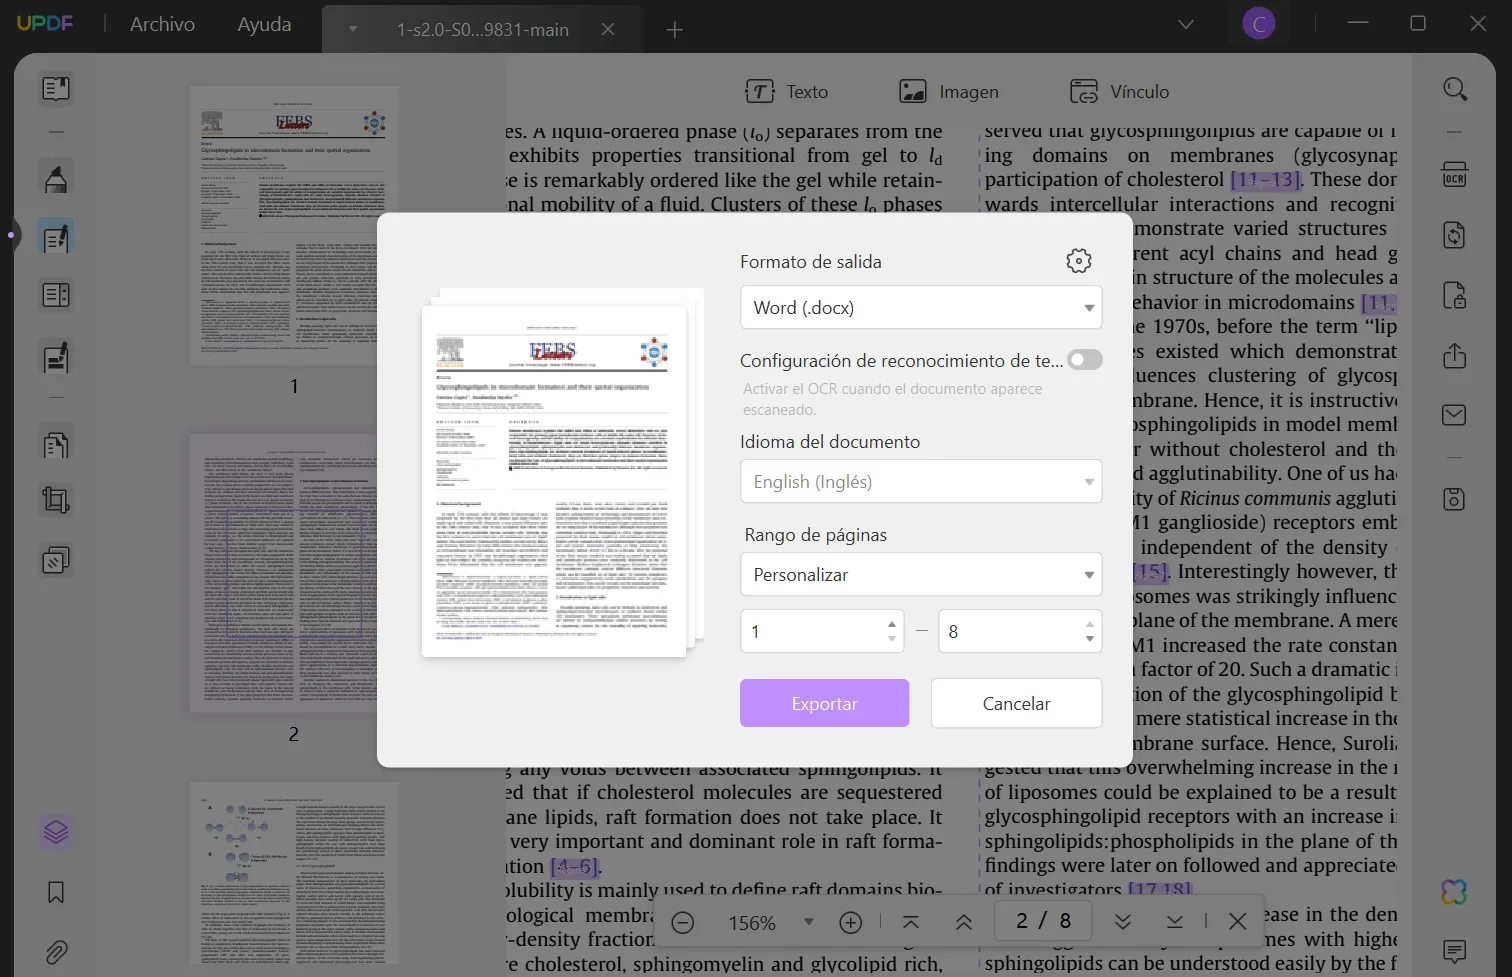Open the Word (.docx) output format dropdown
This screenshot has height=977, width=1512.
pos(921,307)
